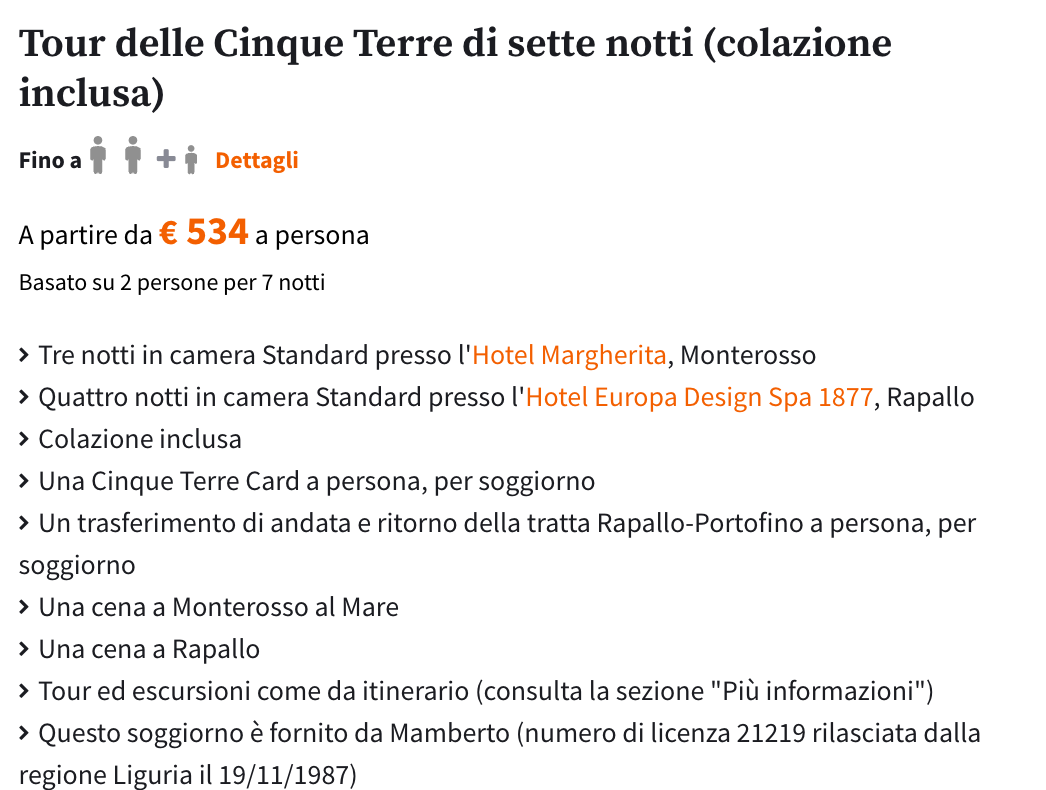
Task: Open the Hotel Margherita link
Action: point(569,355)
